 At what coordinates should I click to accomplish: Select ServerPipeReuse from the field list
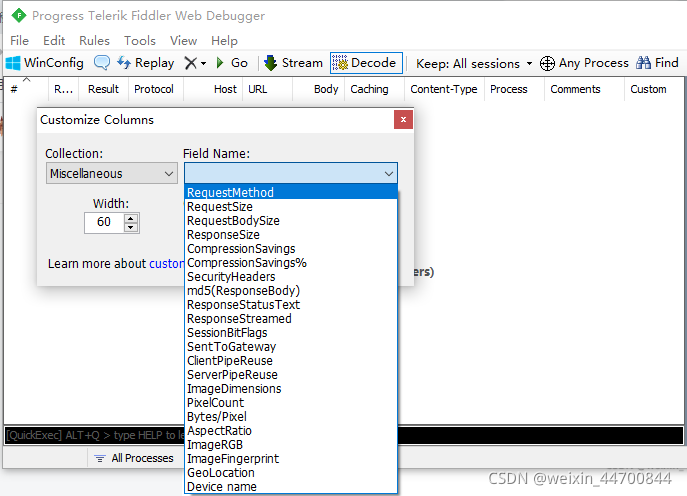point(291,375)
